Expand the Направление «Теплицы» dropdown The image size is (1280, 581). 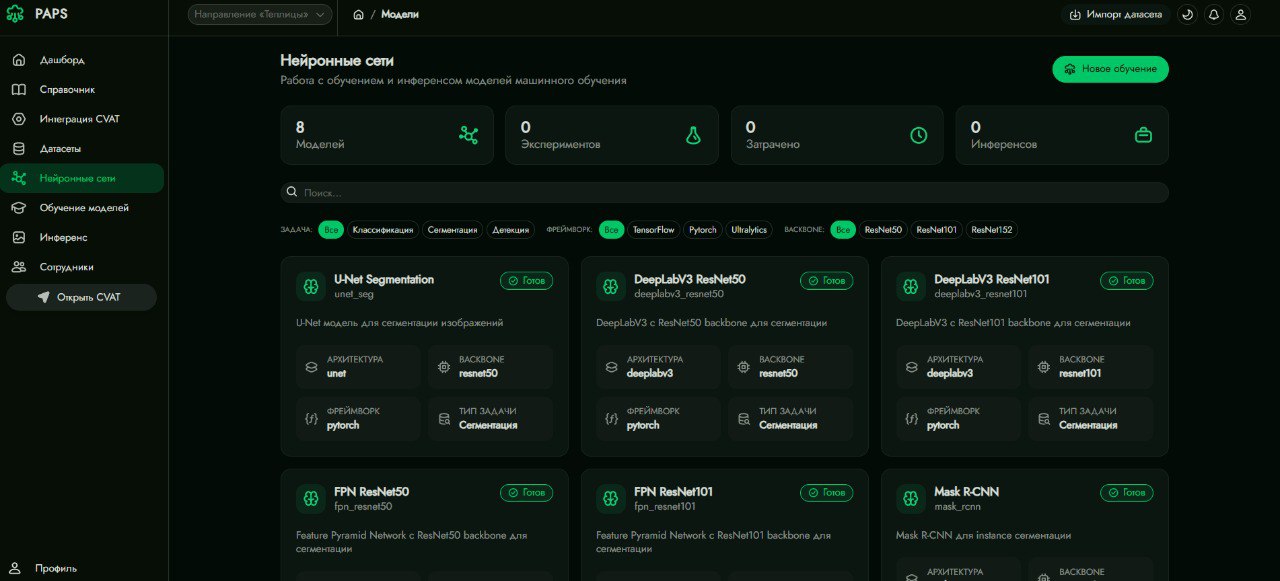click(260, 15)
